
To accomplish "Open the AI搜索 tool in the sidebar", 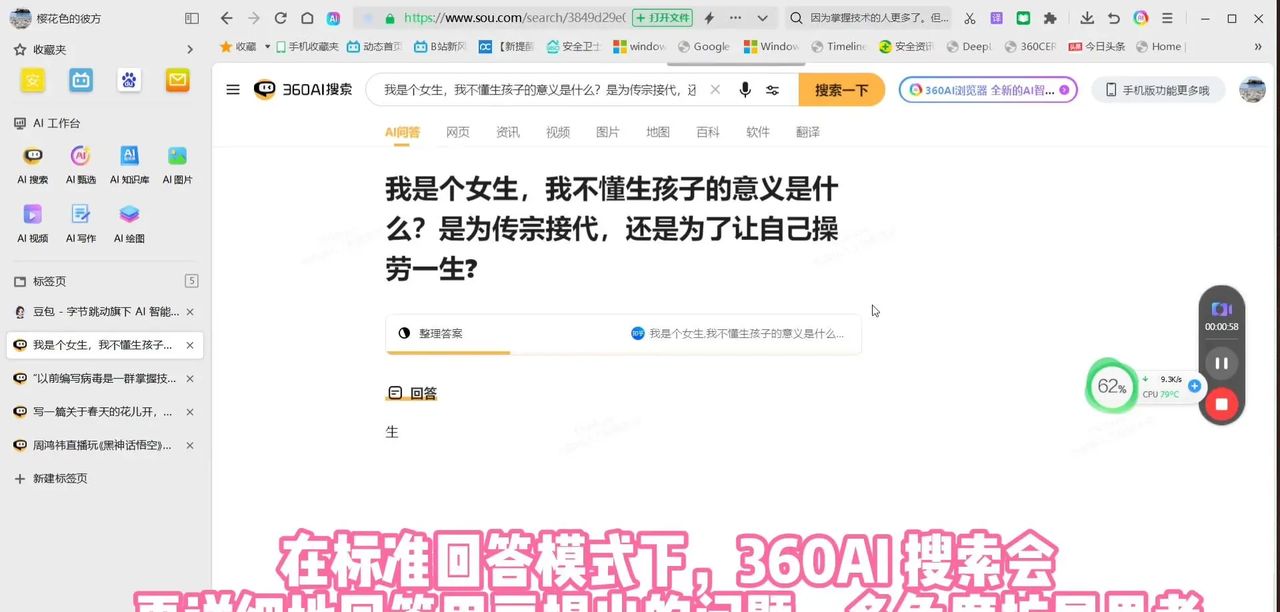I will (33, 160).
